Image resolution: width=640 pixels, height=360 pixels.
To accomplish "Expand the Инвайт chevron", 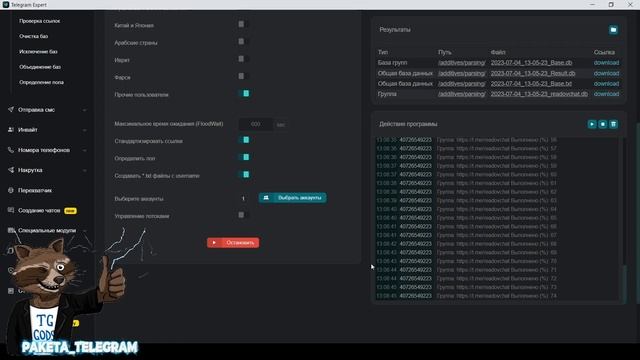I will 84,130.
